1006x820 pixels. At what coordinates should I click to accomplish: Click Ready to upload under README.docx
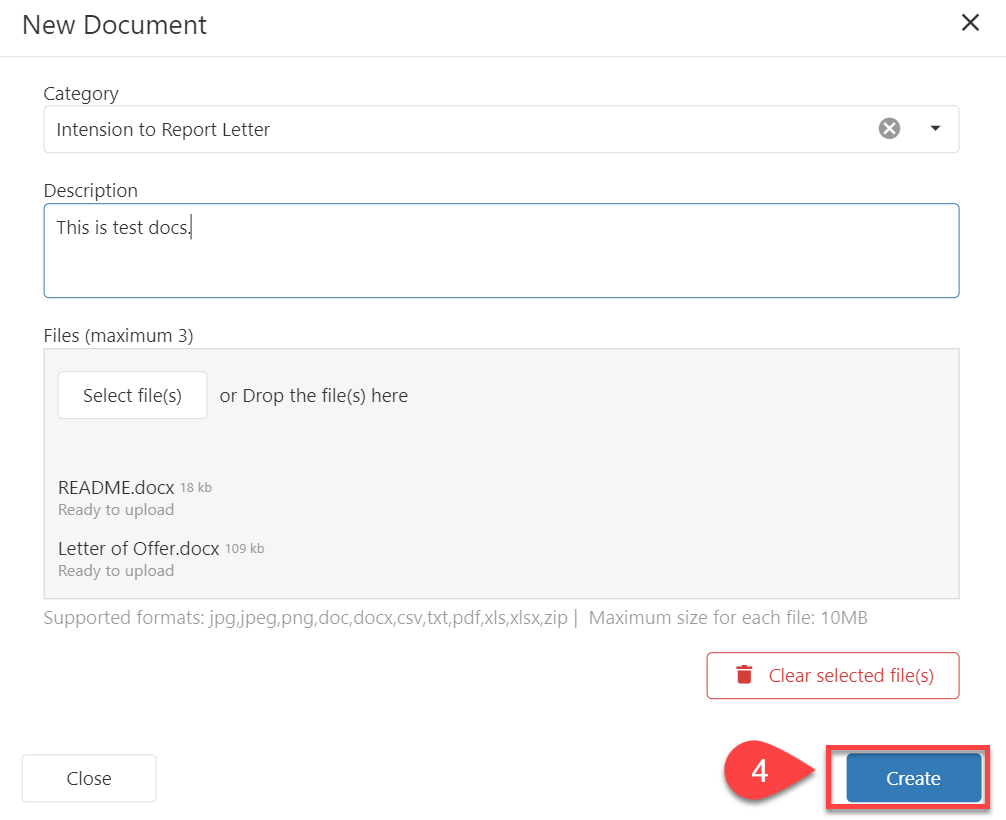coord(116,510)
